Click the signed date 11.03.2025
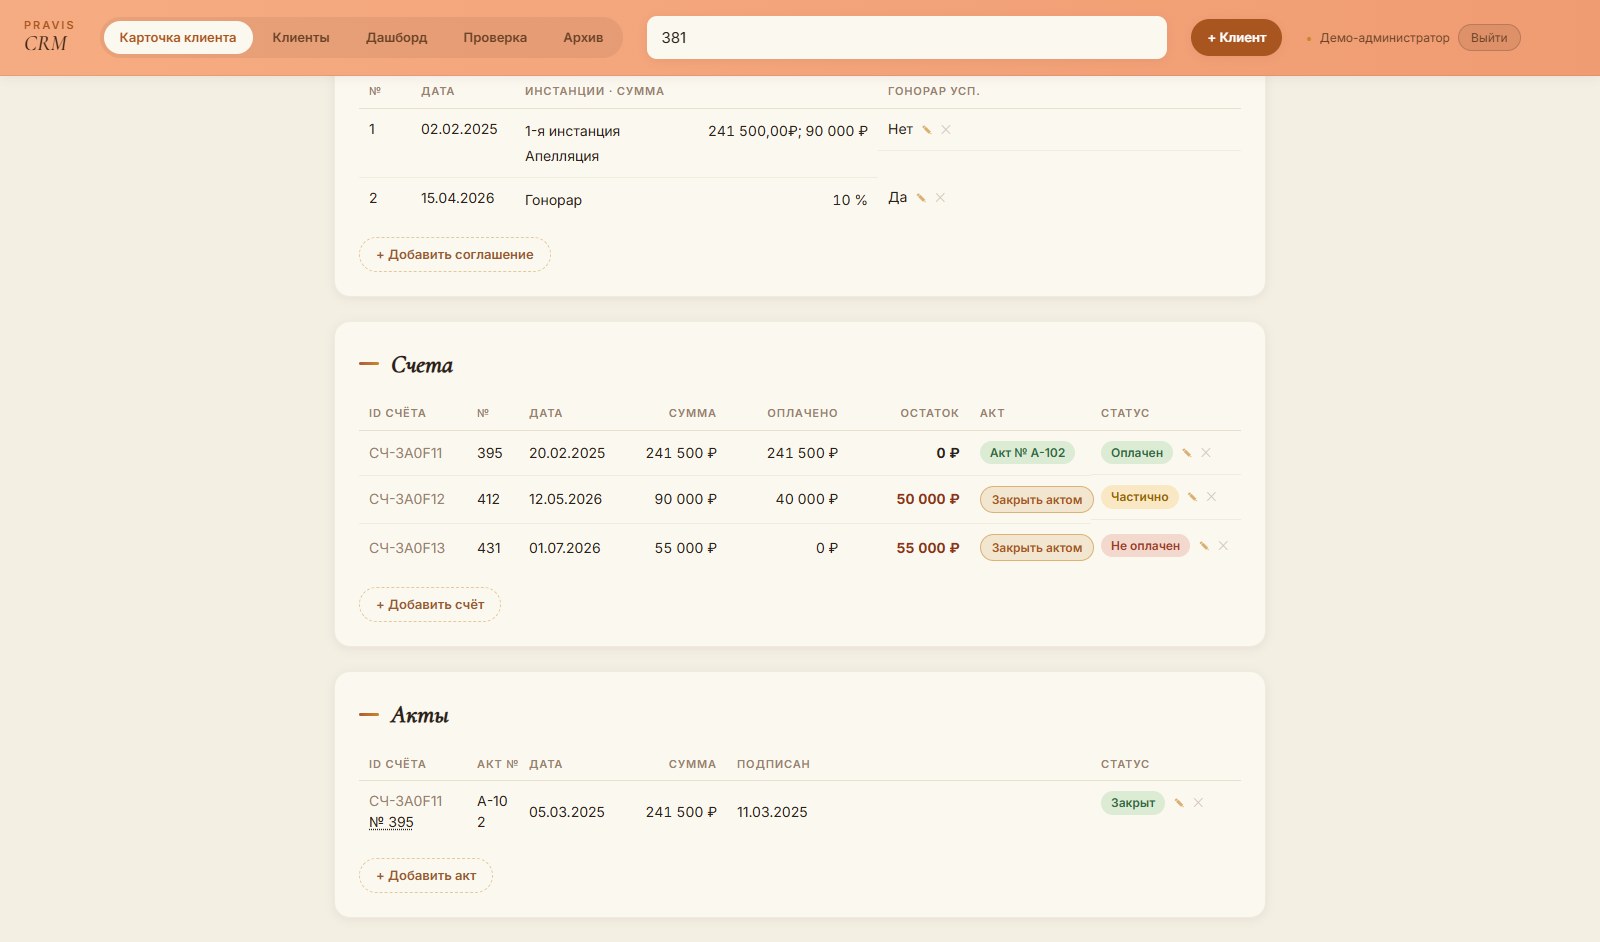 [x=772, y=812]
